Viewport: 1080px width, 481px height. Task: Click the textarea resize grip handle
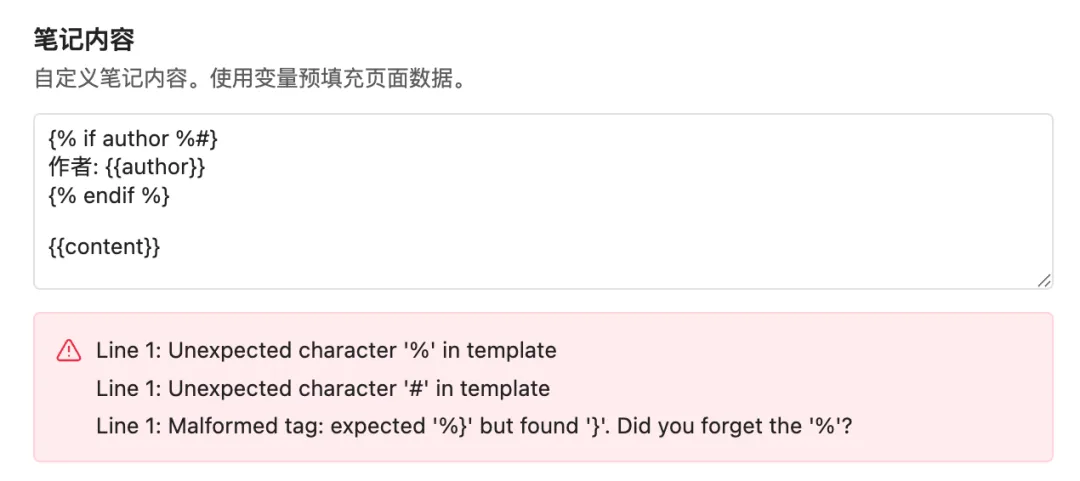tap(1044, 280)
